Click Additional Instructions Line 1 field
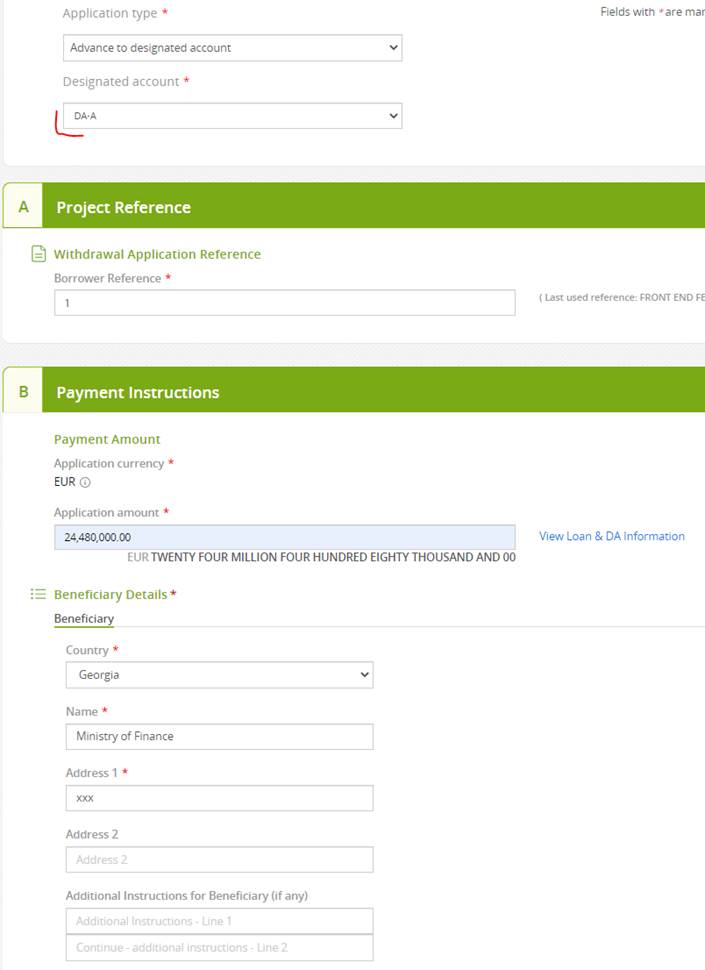The height and width of the screenshot is (970, 705). pos(219,921)
